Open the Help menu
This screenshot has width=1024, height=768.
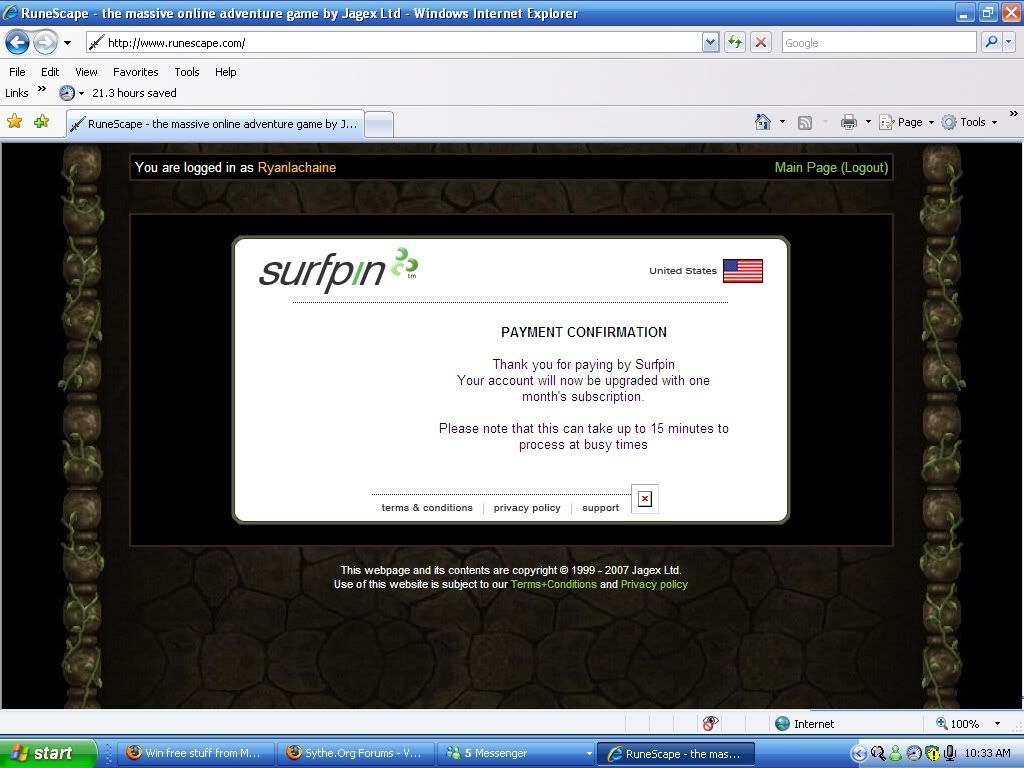[225, 72]
